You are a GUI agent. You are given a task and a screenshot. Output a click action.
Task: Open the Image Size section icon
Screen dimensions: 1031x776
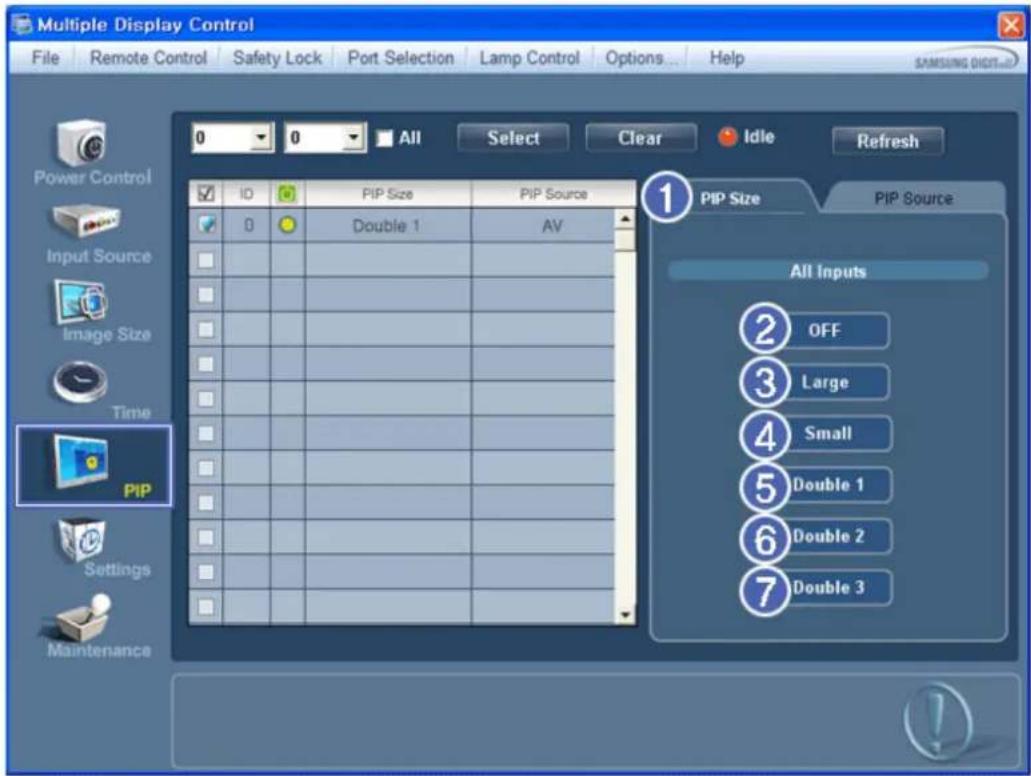click(x=80, y=301)
